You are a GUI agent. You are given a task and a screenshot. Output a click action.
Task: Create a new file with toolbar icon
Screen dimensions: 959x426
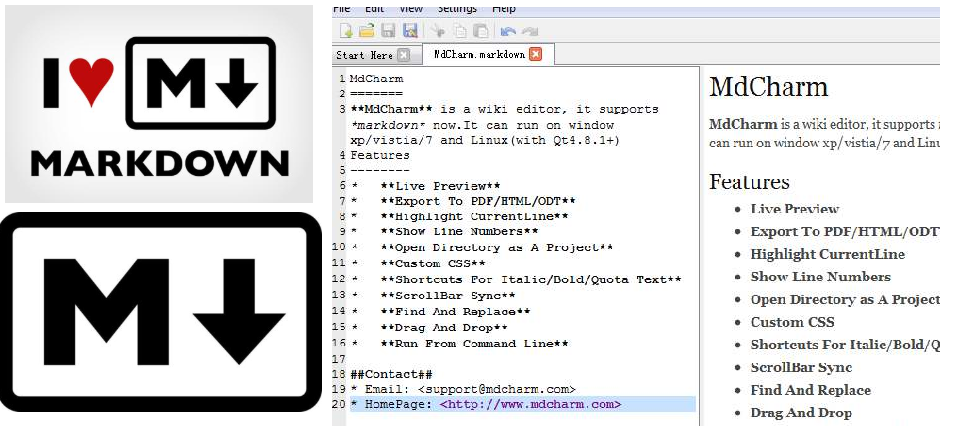click(346, 31)
